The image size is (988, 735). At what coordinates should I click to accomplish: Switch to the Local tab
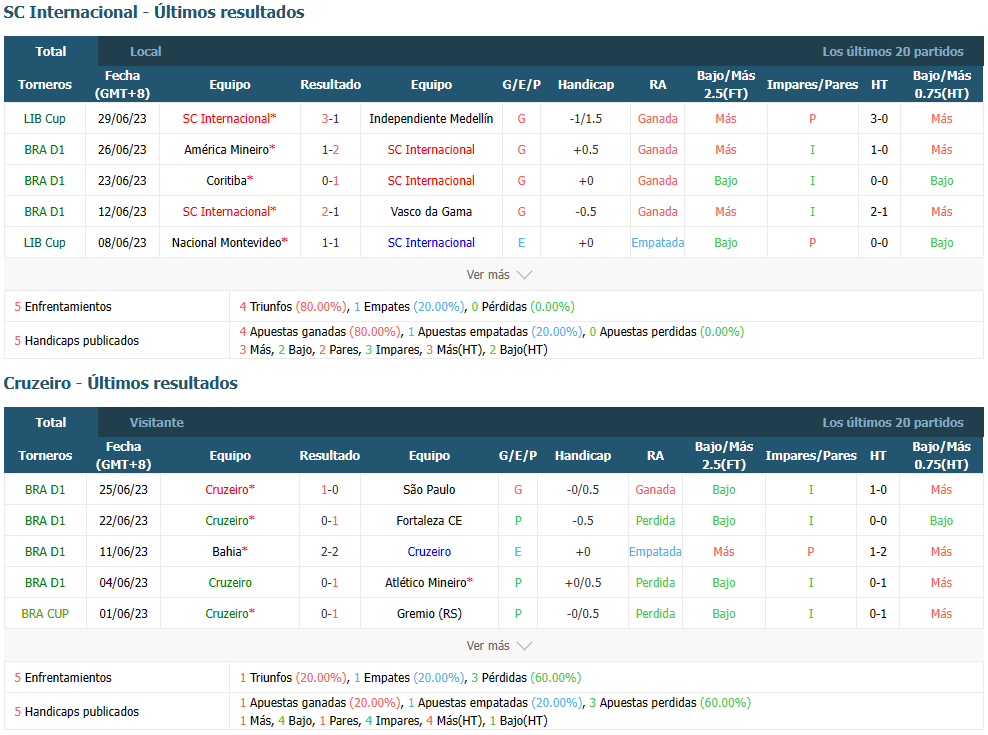(x=146, y=52)
